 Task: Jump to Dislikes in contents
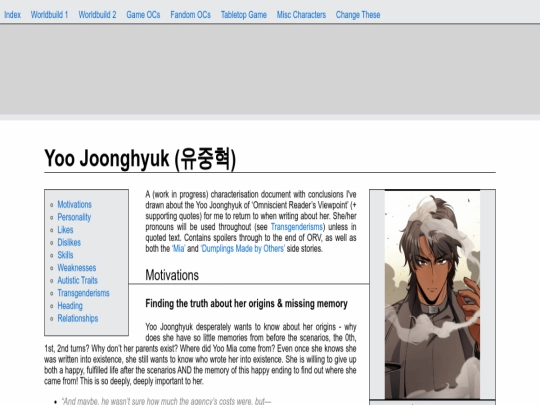coord(69,242)
